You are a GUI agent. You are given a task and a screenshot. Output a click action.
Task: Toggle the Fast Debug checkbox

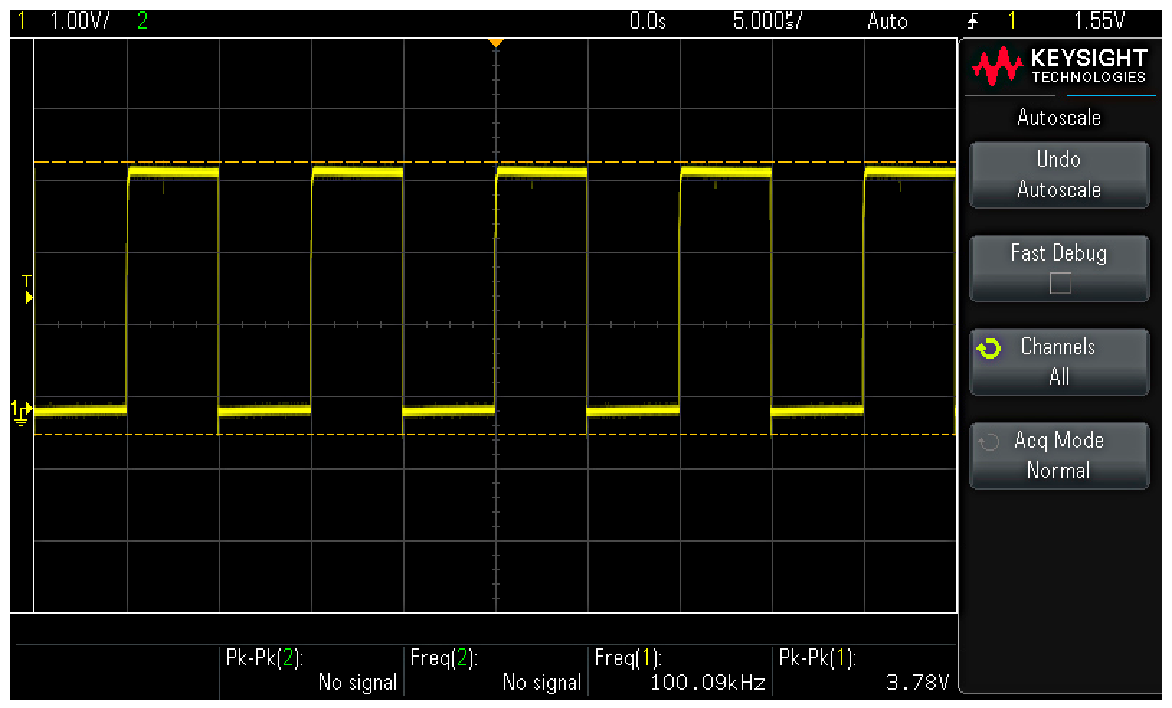click(x=1059, y=283)
